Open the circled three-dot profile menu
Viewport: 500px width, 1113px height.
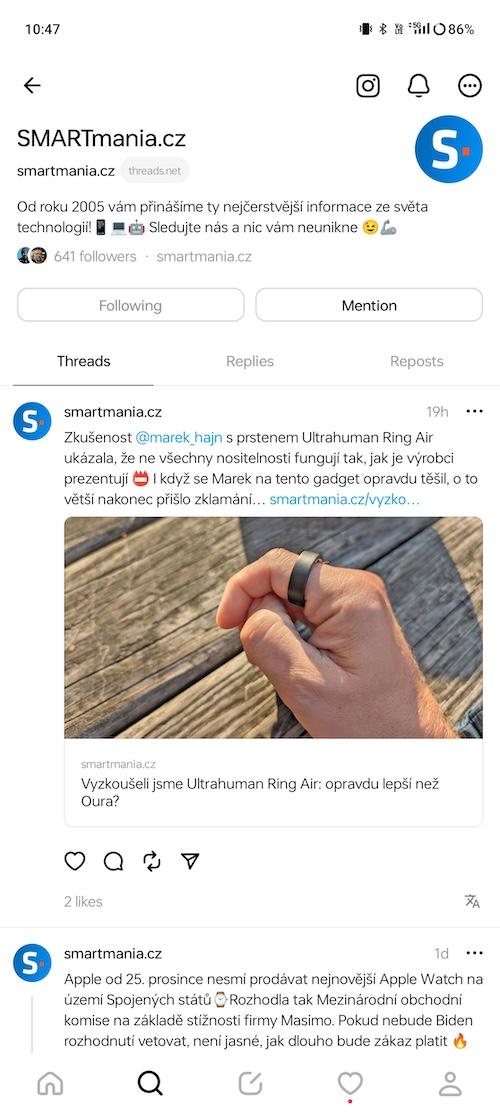[x=469, y=86]
